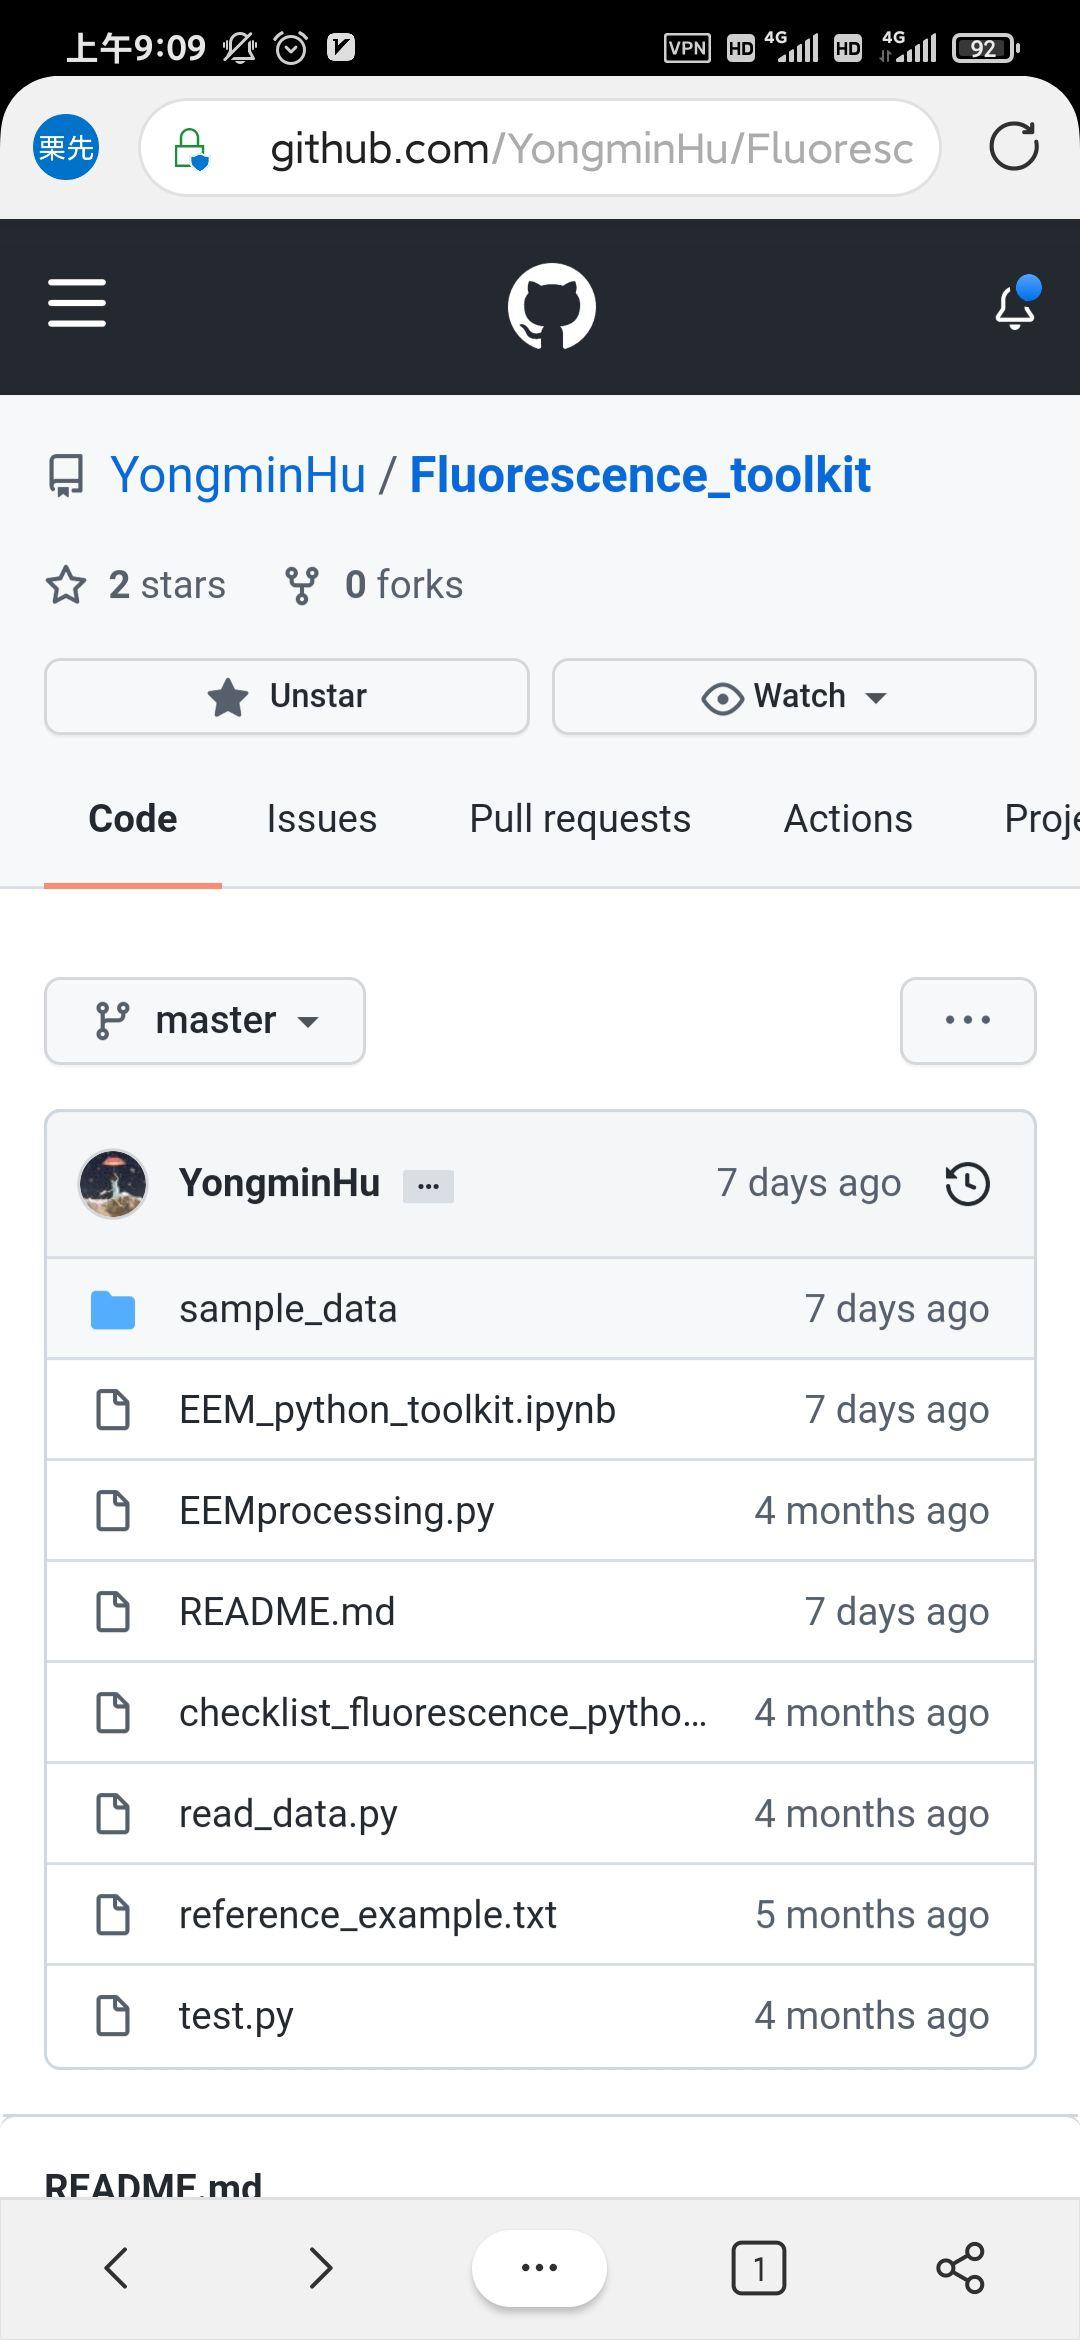The width and height of the screenshot is (1080, 2340).
Task: Open EEM_python_toolkit.ipynb file
Action: pyautogui.click(x=397, y=1409)
